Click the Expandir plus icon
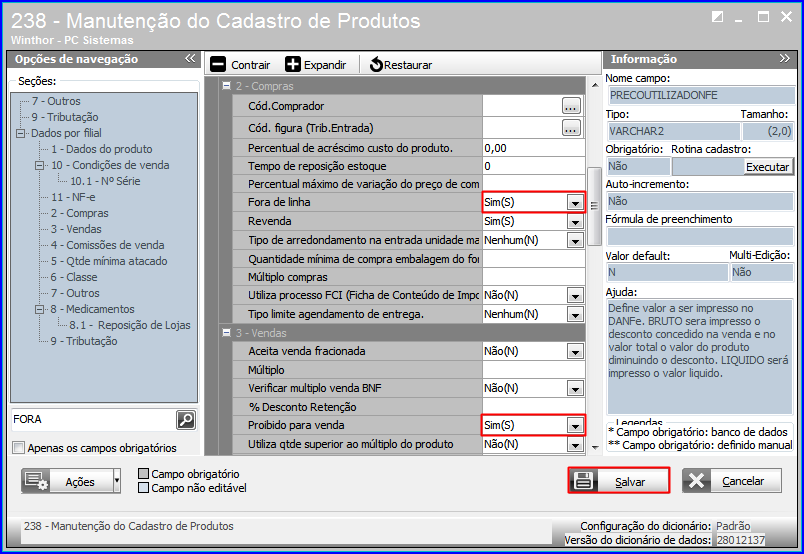The height and width of the screenshot is (554, 804). tap(293, 65)
